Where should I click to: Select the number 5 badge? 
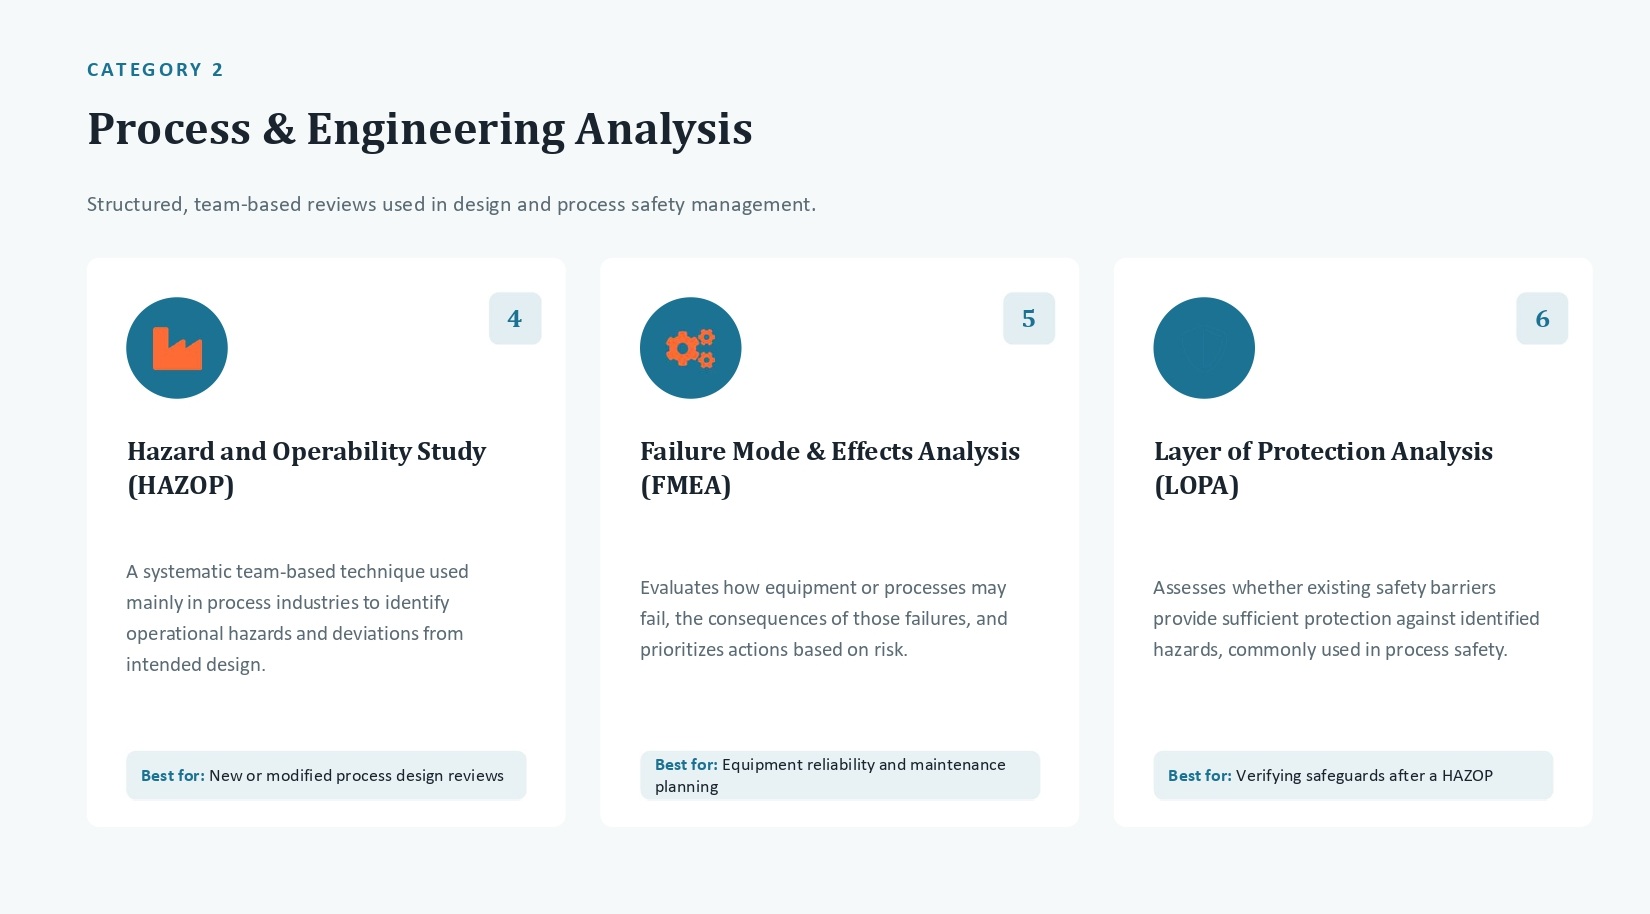(1029, 318)
